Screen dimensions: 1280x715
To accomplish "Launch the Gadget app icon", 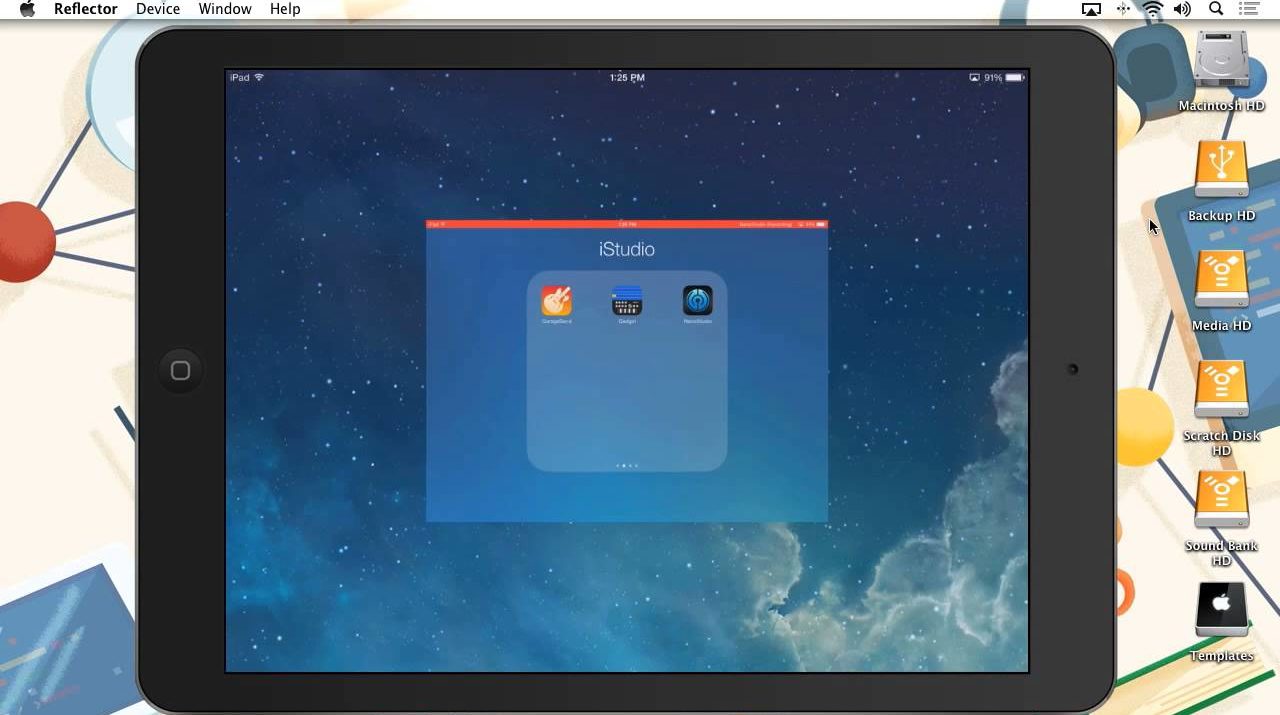I will tap(627, 301).
